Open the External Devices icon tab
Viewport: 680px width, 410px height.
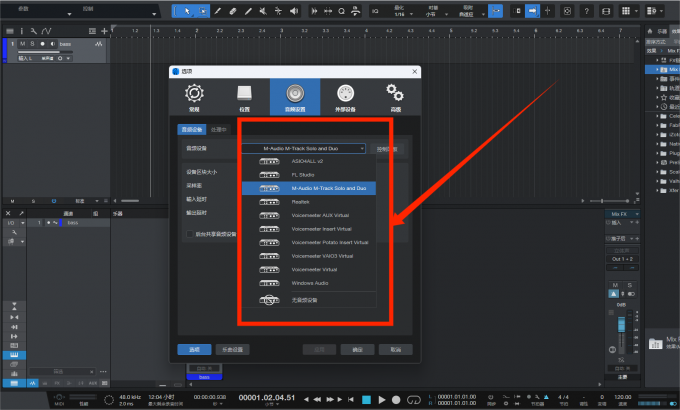tap(345, 96)
